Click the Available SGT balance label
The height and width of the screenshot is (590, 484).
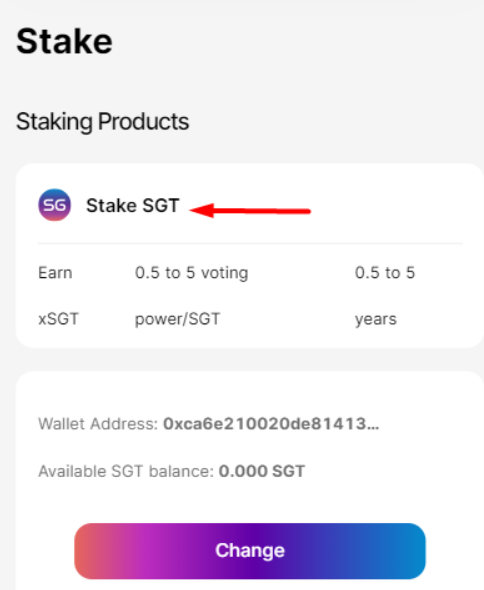(x=126, y=471)
